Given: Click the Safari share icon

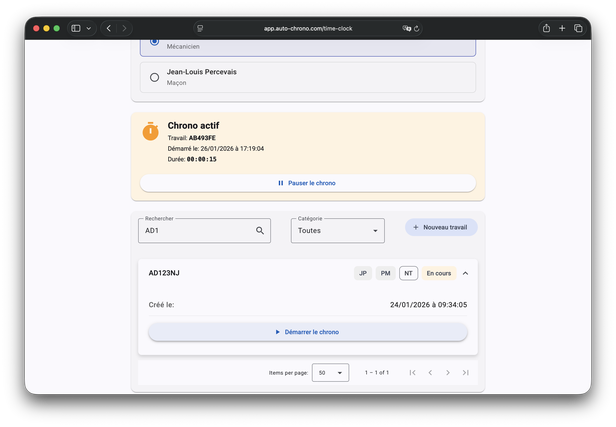Looking at the screenshot, I should 546,28.
